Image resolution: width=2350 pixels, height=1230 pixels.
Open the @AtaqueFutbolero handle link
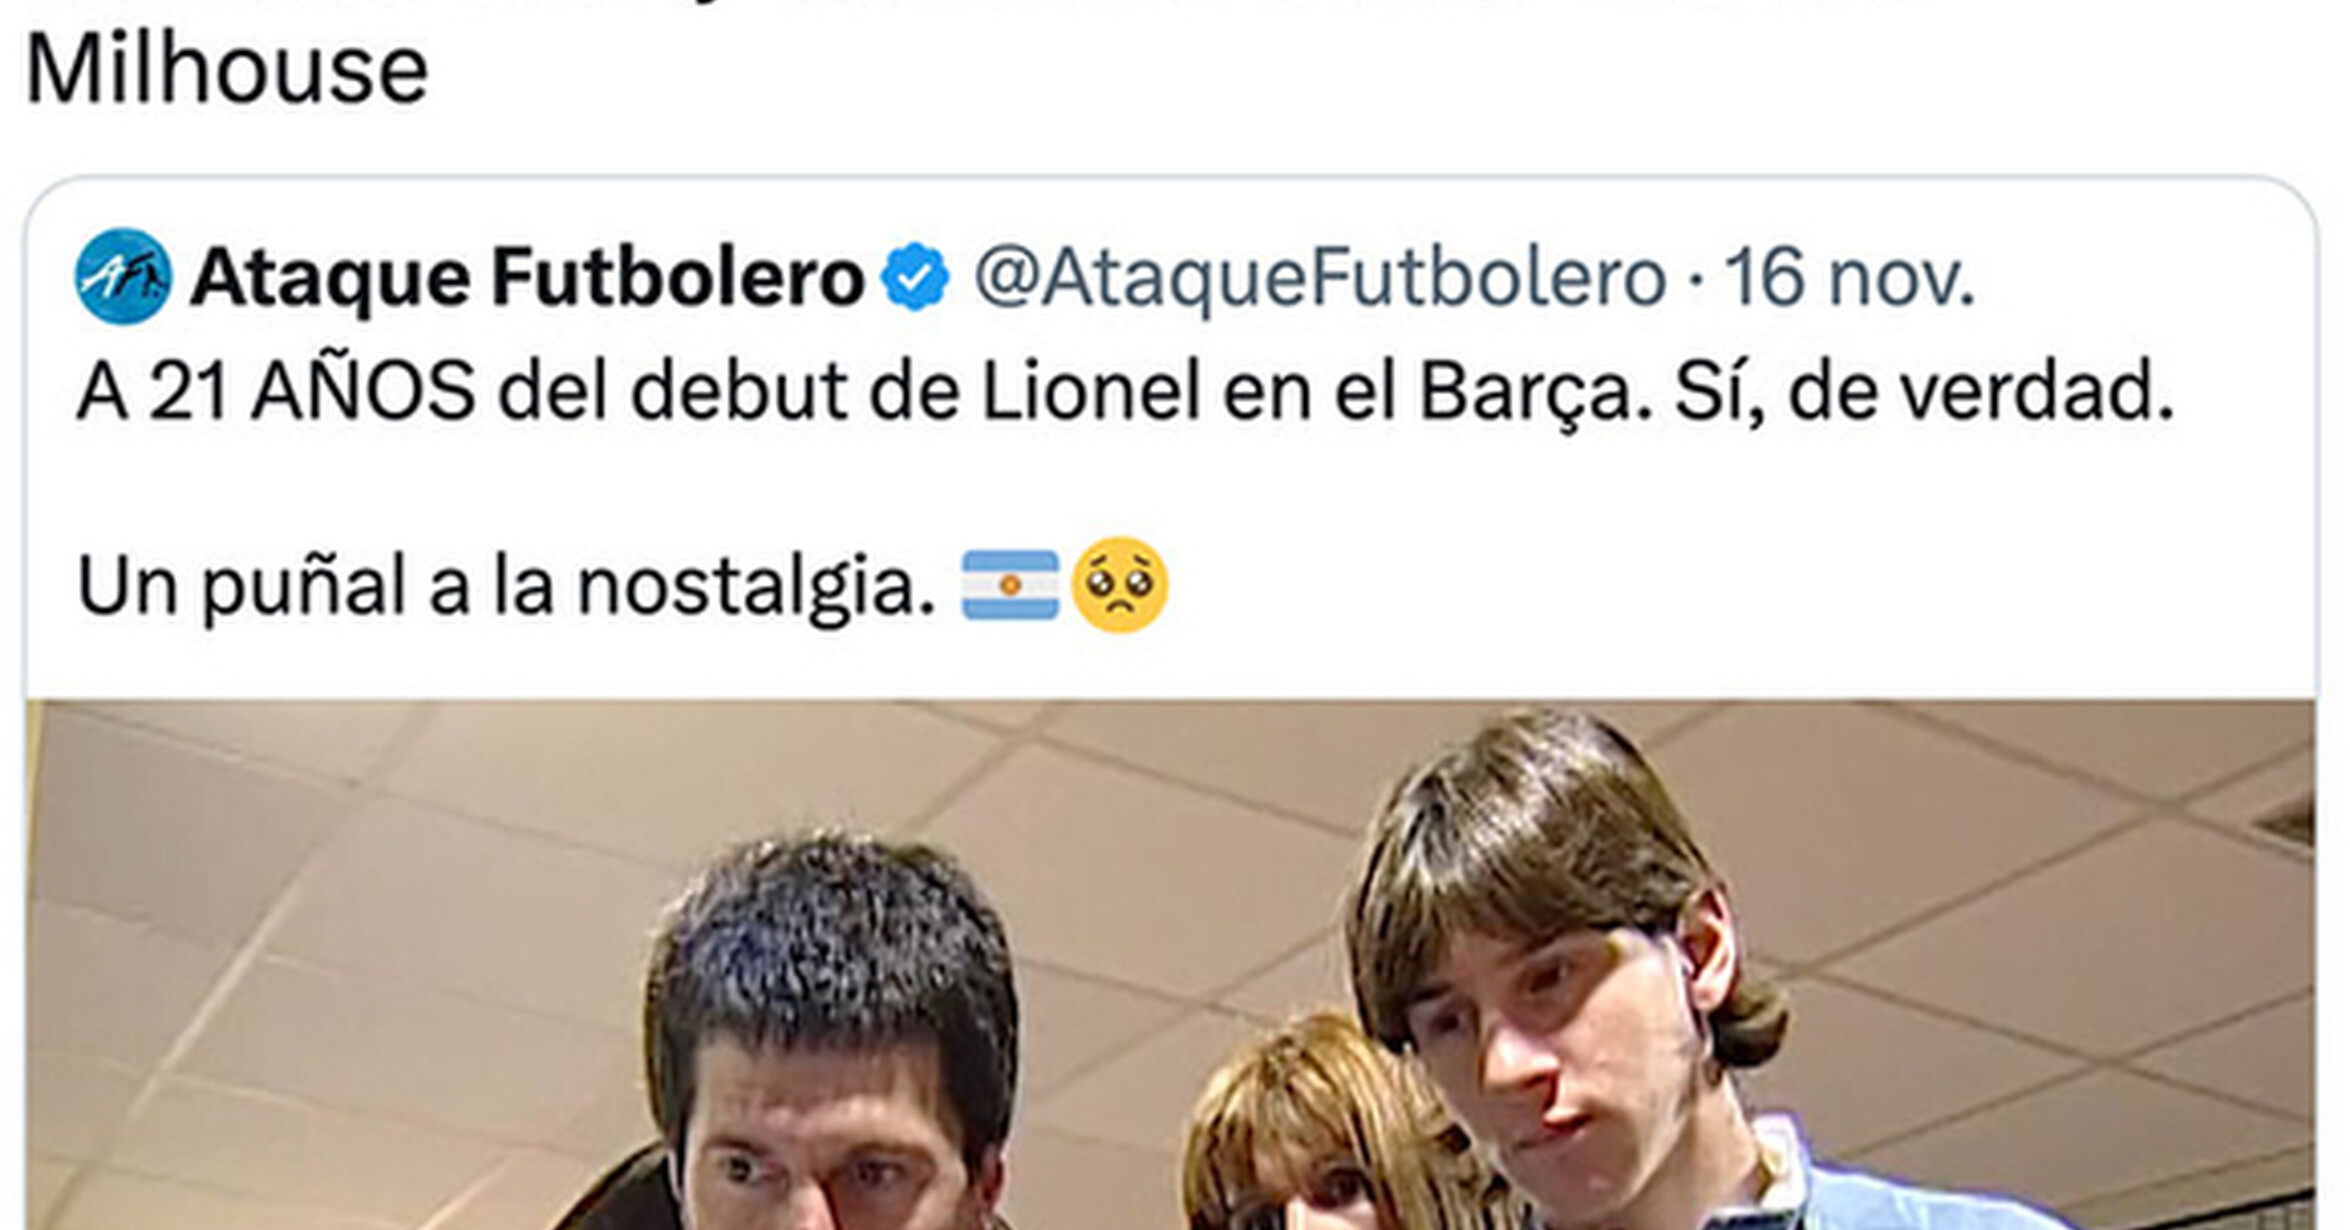point(1319,277)
